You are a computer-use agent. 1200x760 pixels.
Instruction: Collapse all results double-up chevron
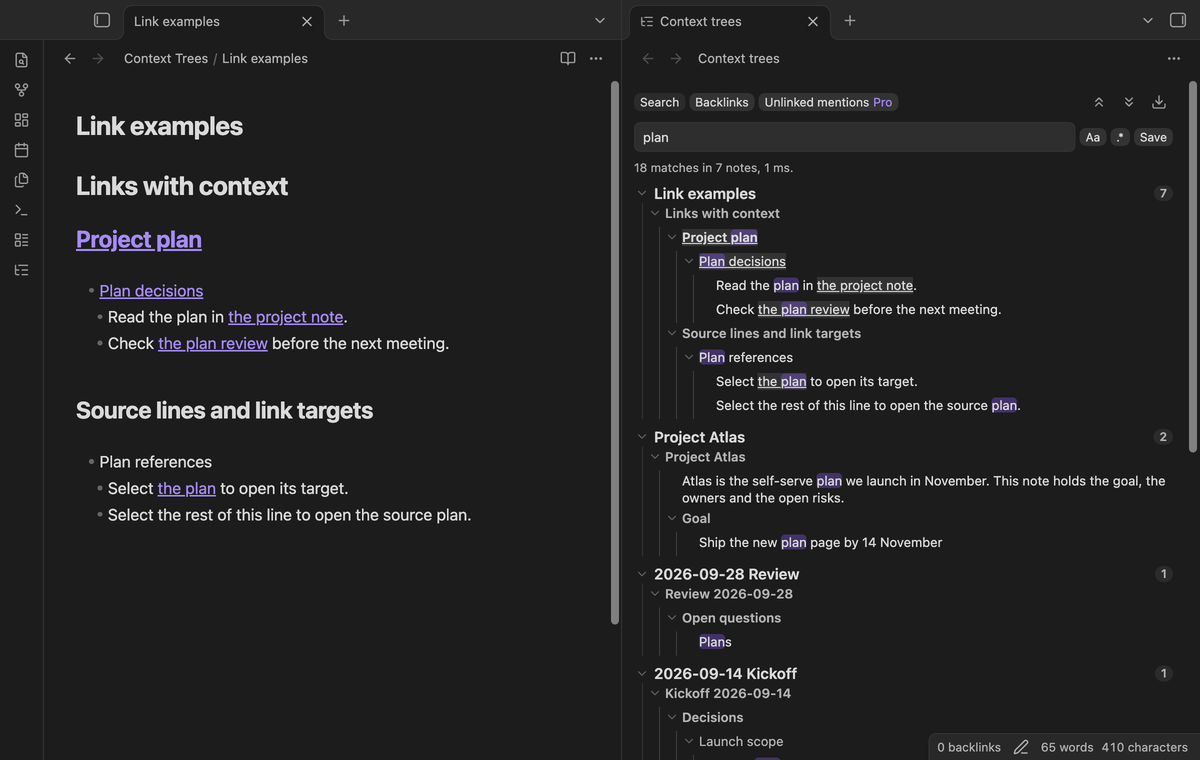pyautogui.click(x=1098, y=102)
